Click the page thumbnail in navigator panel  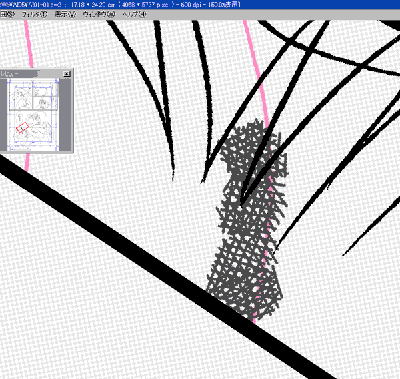tap(33, 114)
